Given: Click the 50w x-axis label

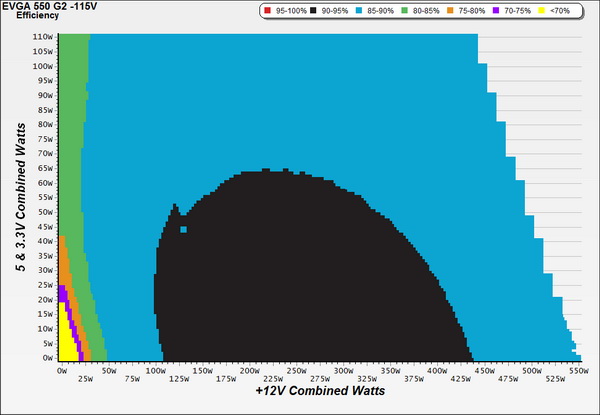Looking at the screenshot, I should click(109, 371).
